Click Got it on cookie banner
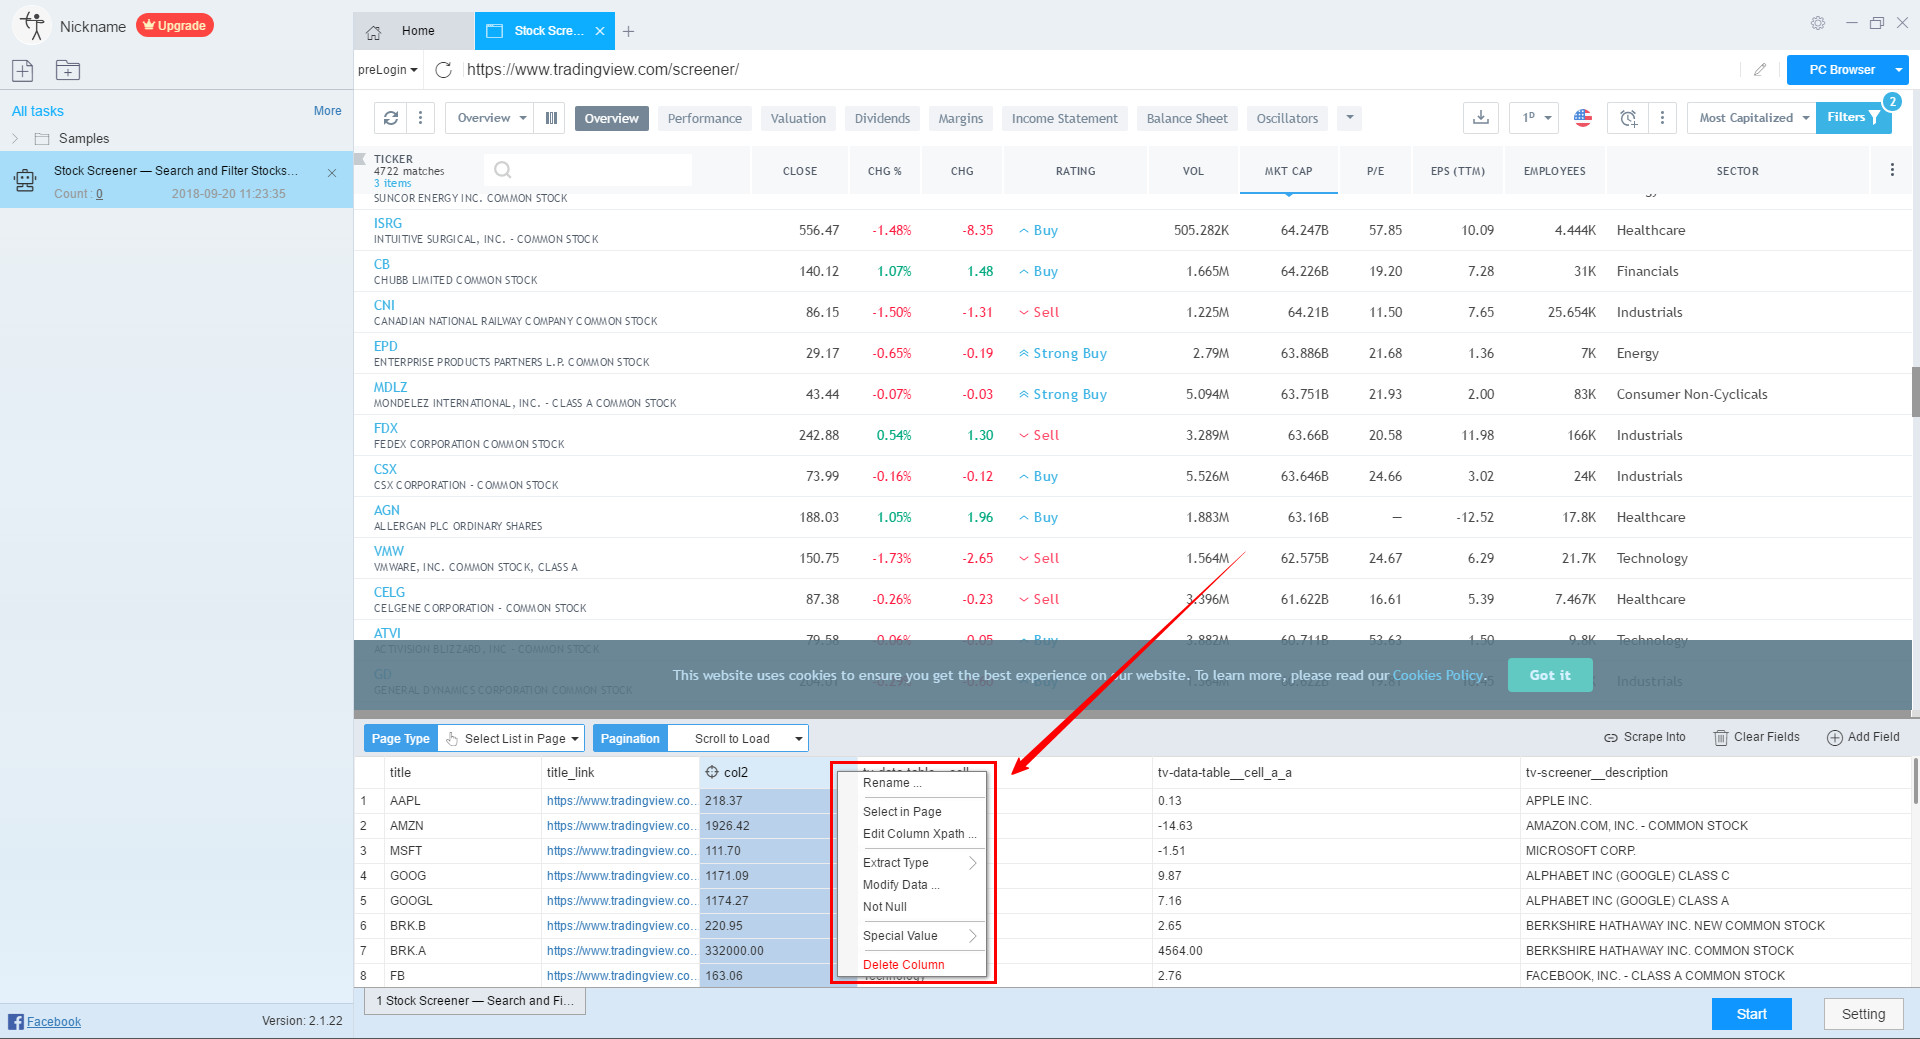1920x1039 pixels. (x=1550, y=675)
